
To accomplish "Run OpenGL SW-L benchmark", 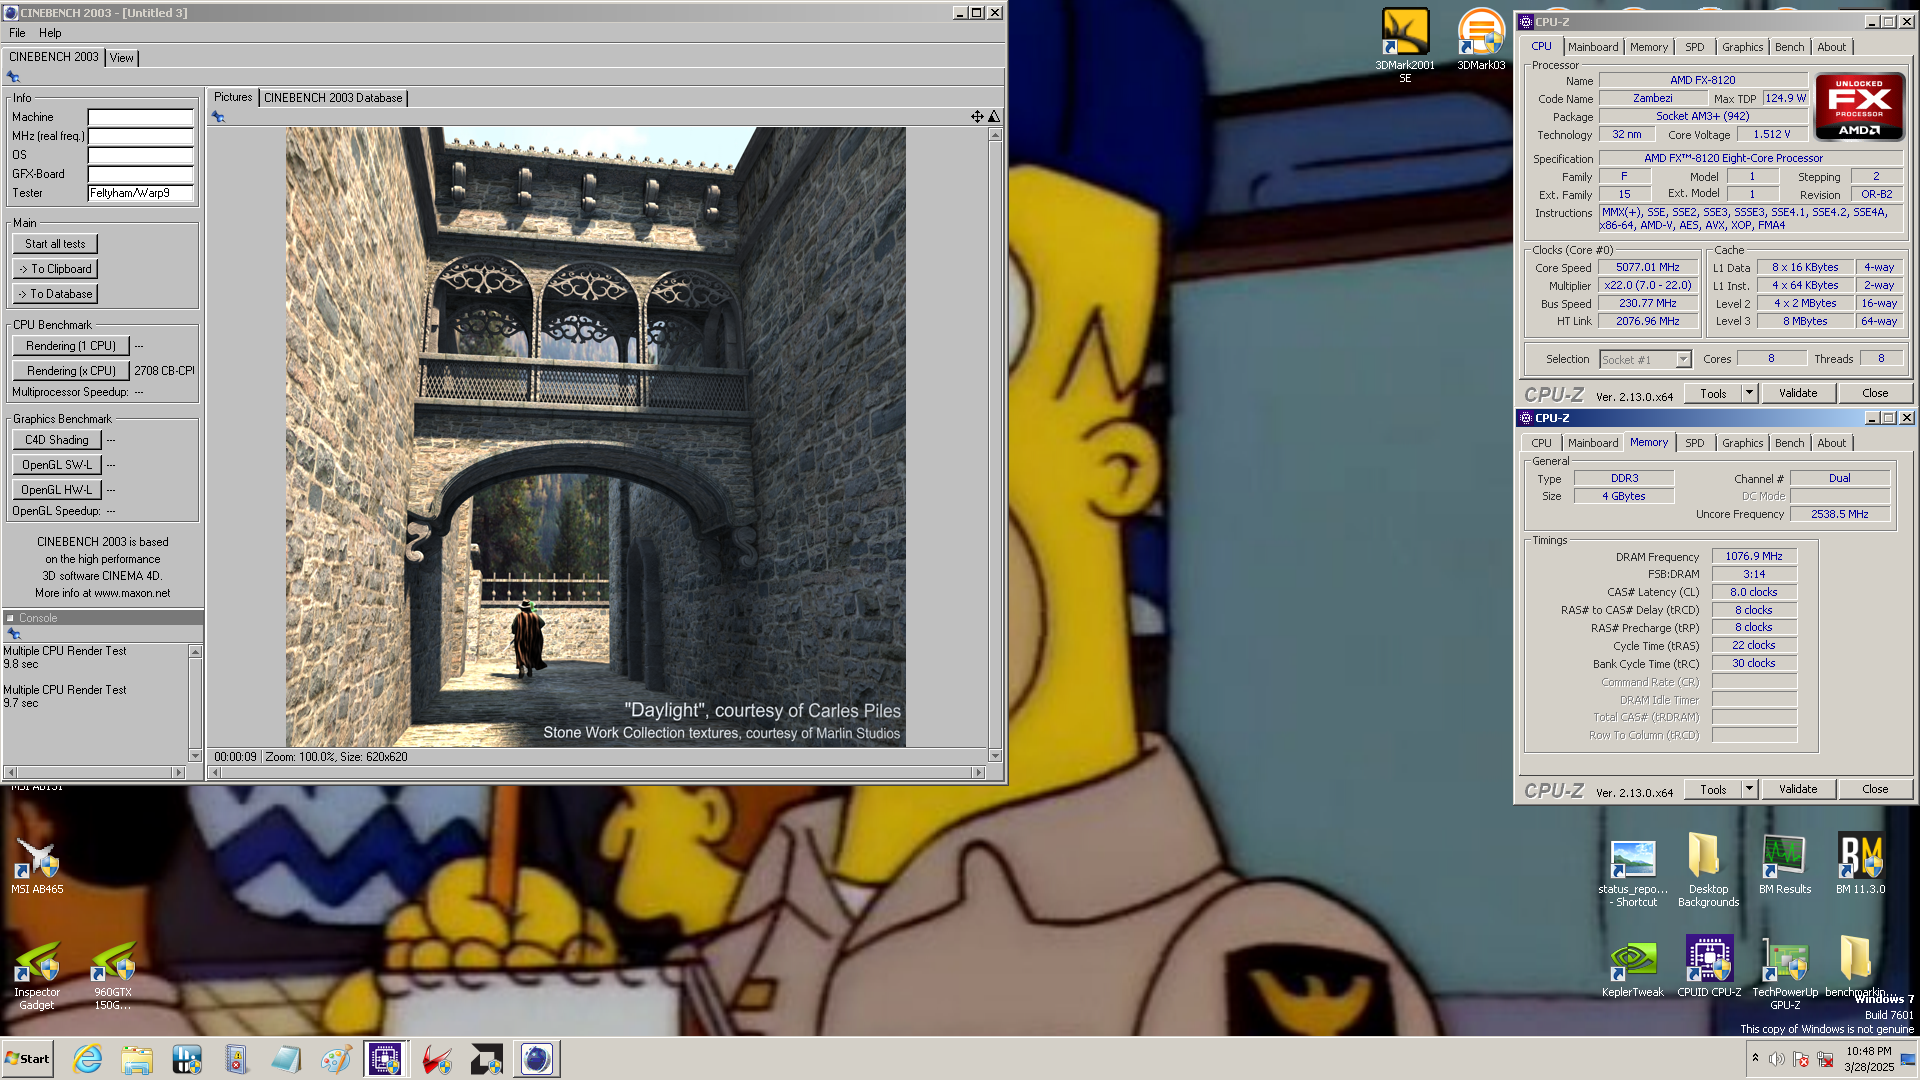I will point(57,465).
